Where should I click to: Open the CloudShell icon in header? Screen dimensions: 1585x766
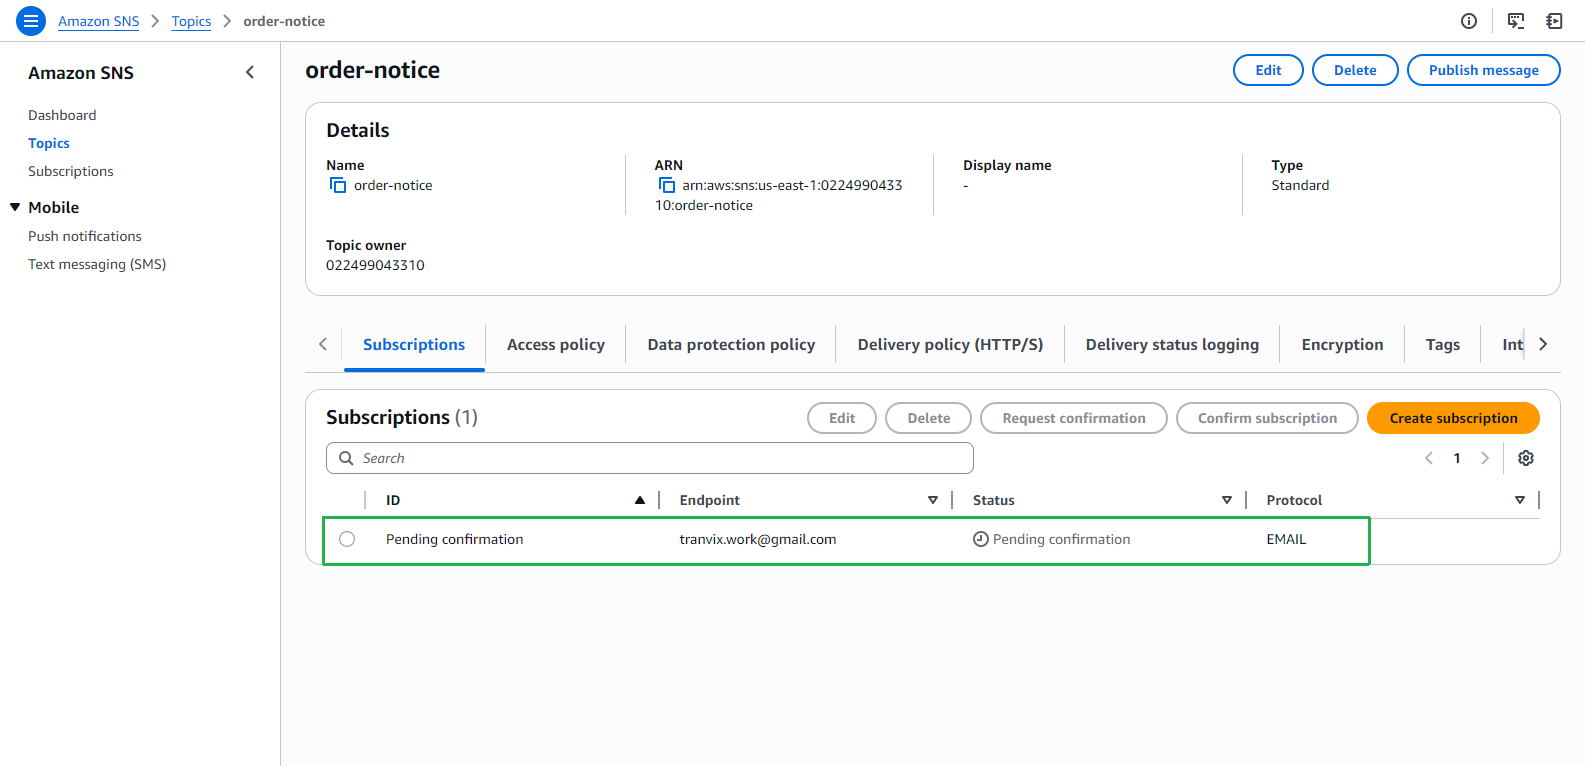click(x=1516, y=21)
